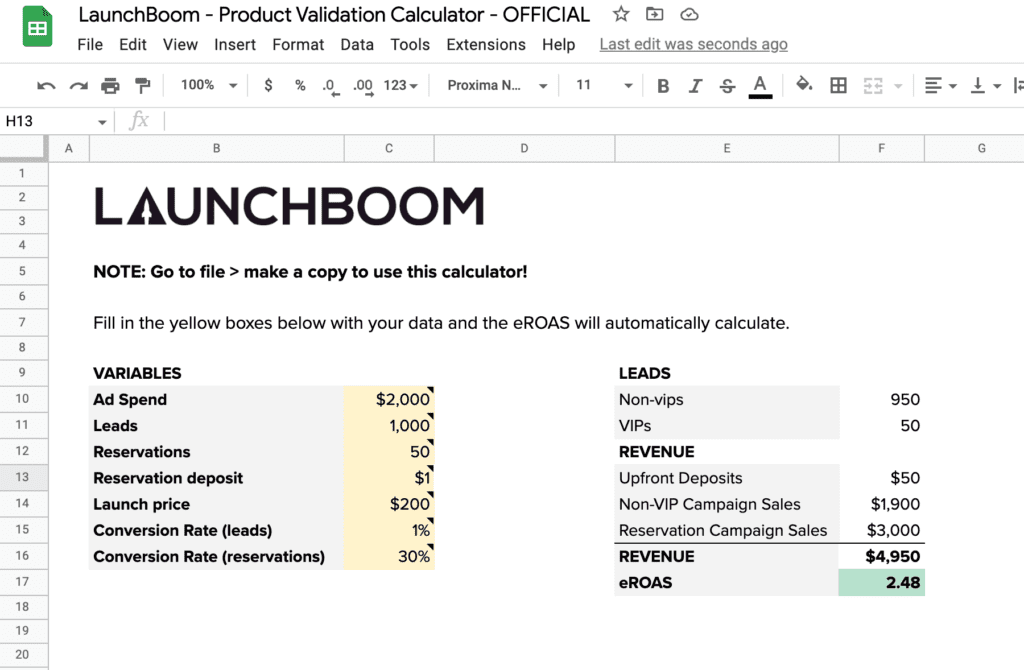Open the File menu
Screen dimensions: 1024x670
click(x=90, y=44)
